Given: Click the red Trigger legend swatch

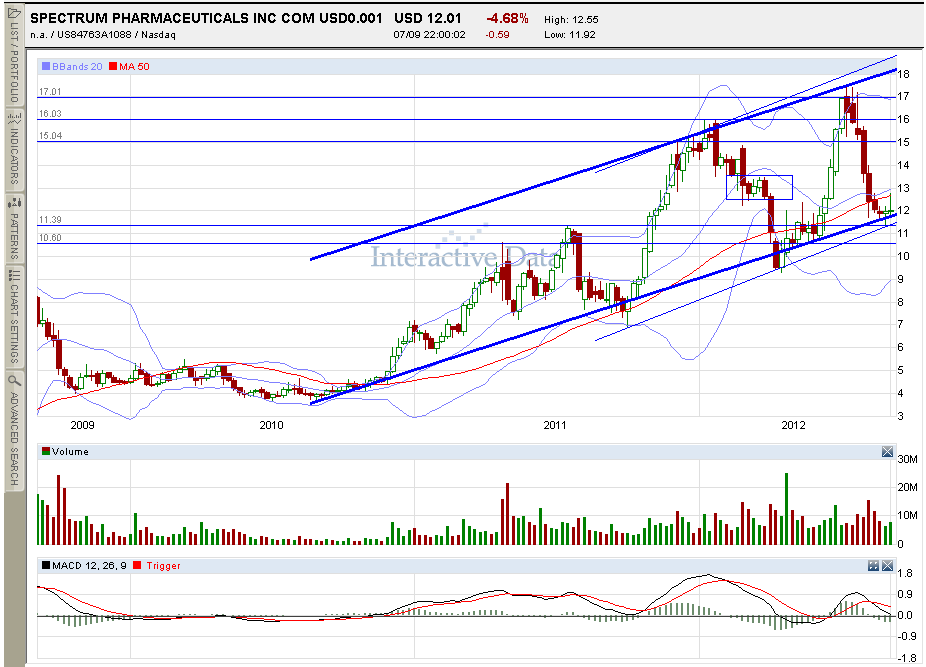Looking at the screenshot, I should pos(138,565).
